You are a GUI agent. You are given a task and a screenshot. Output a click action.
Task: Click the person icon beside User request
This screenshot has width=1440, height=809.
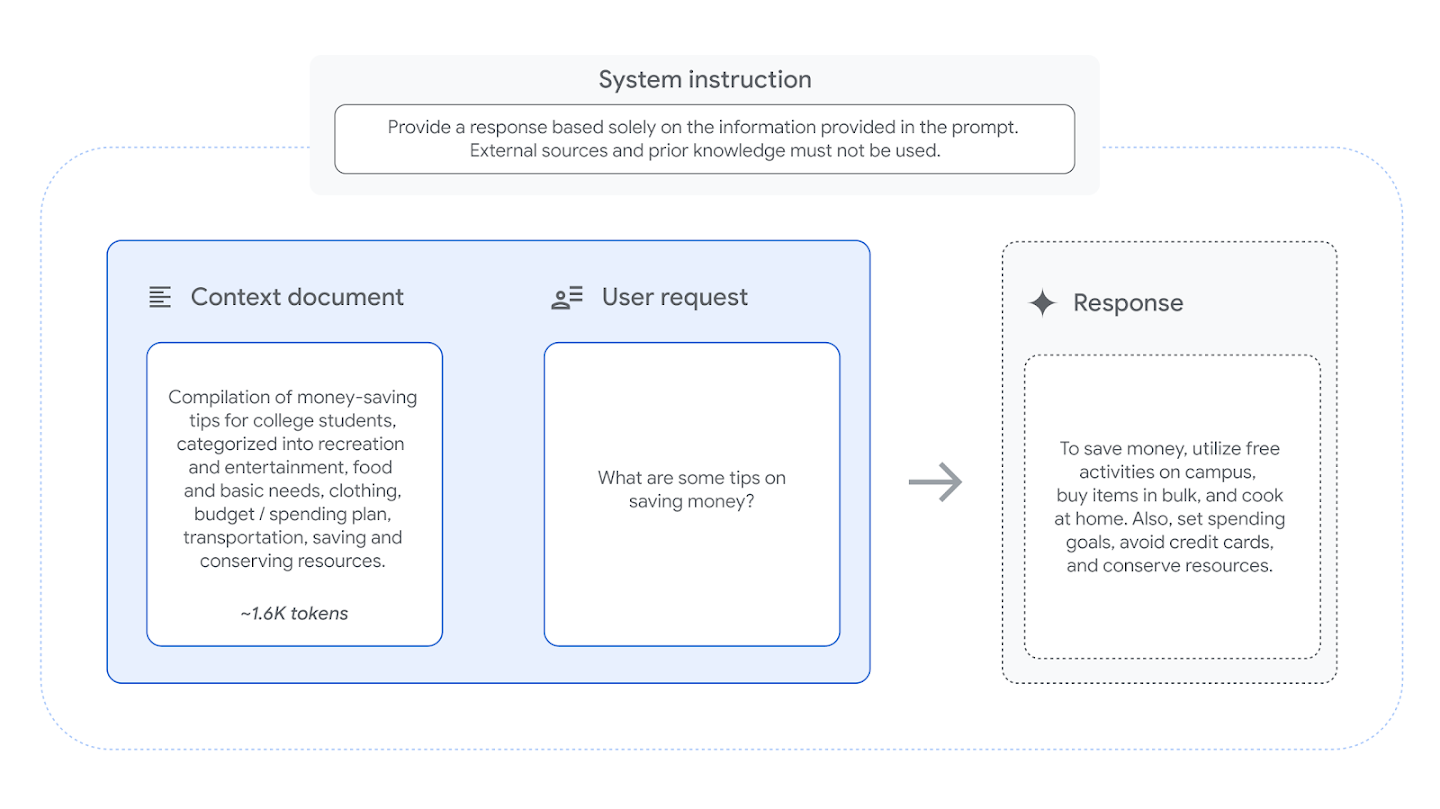click(567, 297)
